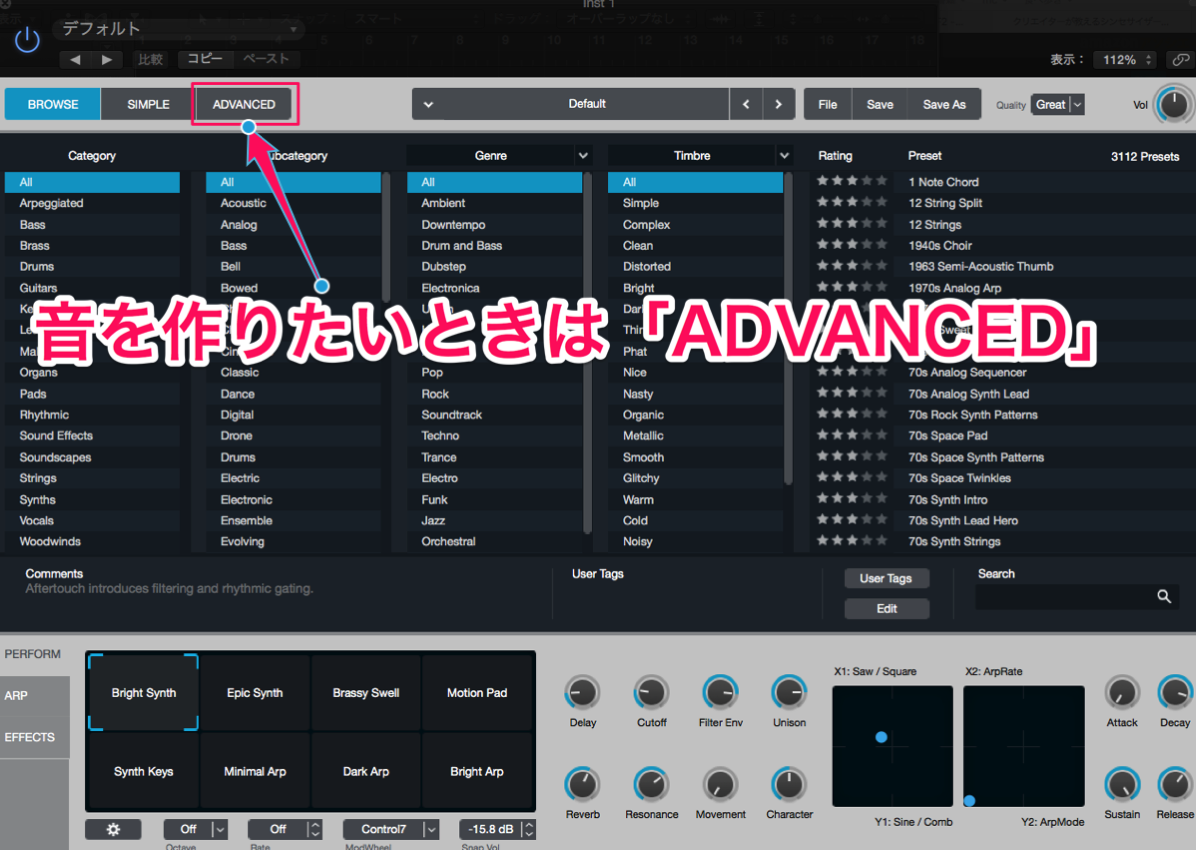Image resolution: width=1196 pixels, height=850 pixels.
Task: Click the search magnifier icon
Action: click(1164, 597)
